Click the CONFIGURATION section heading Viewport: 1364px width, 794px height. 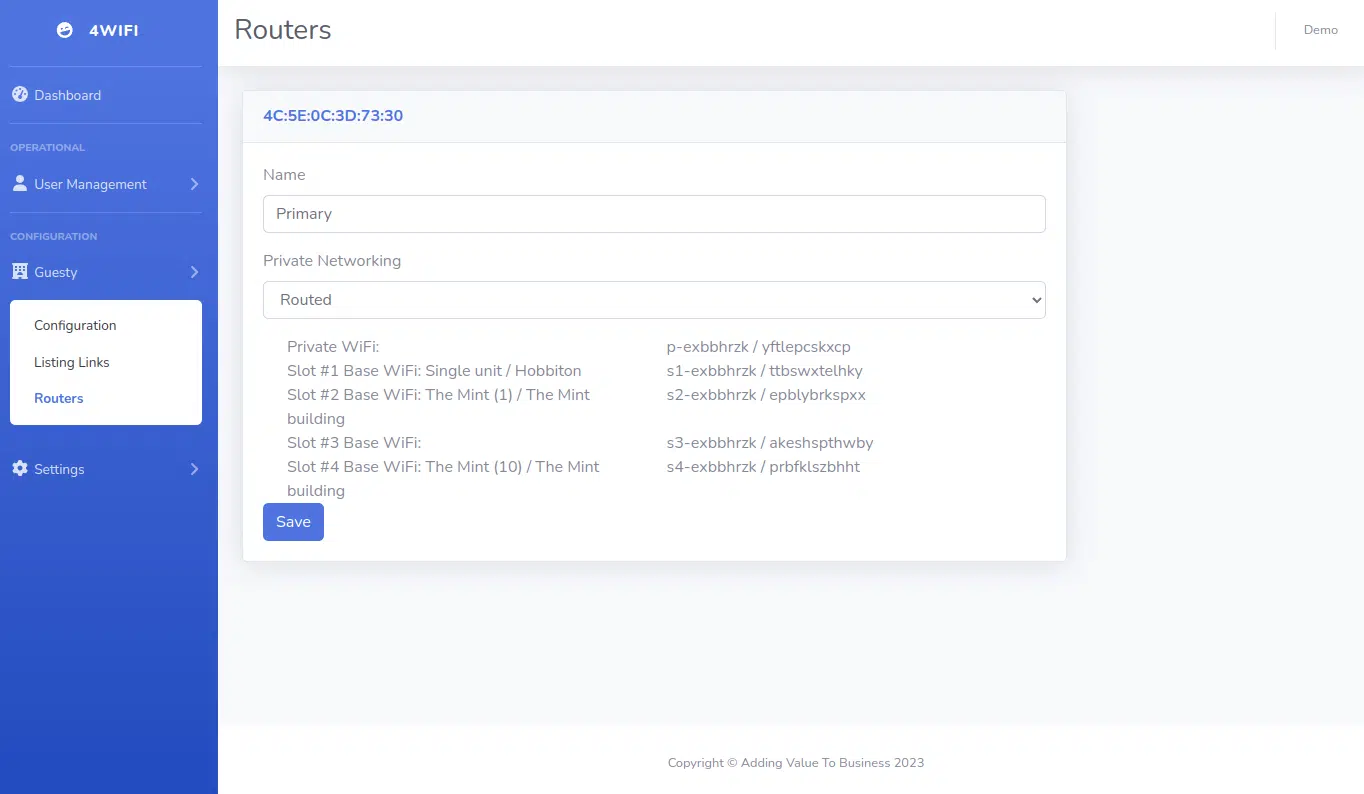(x=54, y=237)
